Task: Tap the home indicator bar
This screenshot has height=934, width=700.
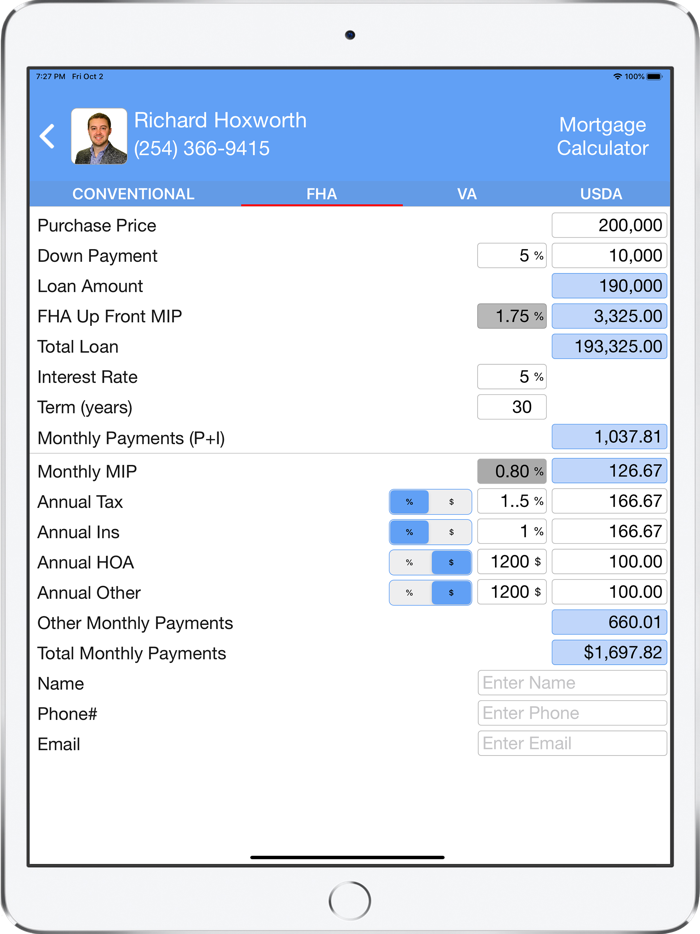Action: [x=347, y=858]
